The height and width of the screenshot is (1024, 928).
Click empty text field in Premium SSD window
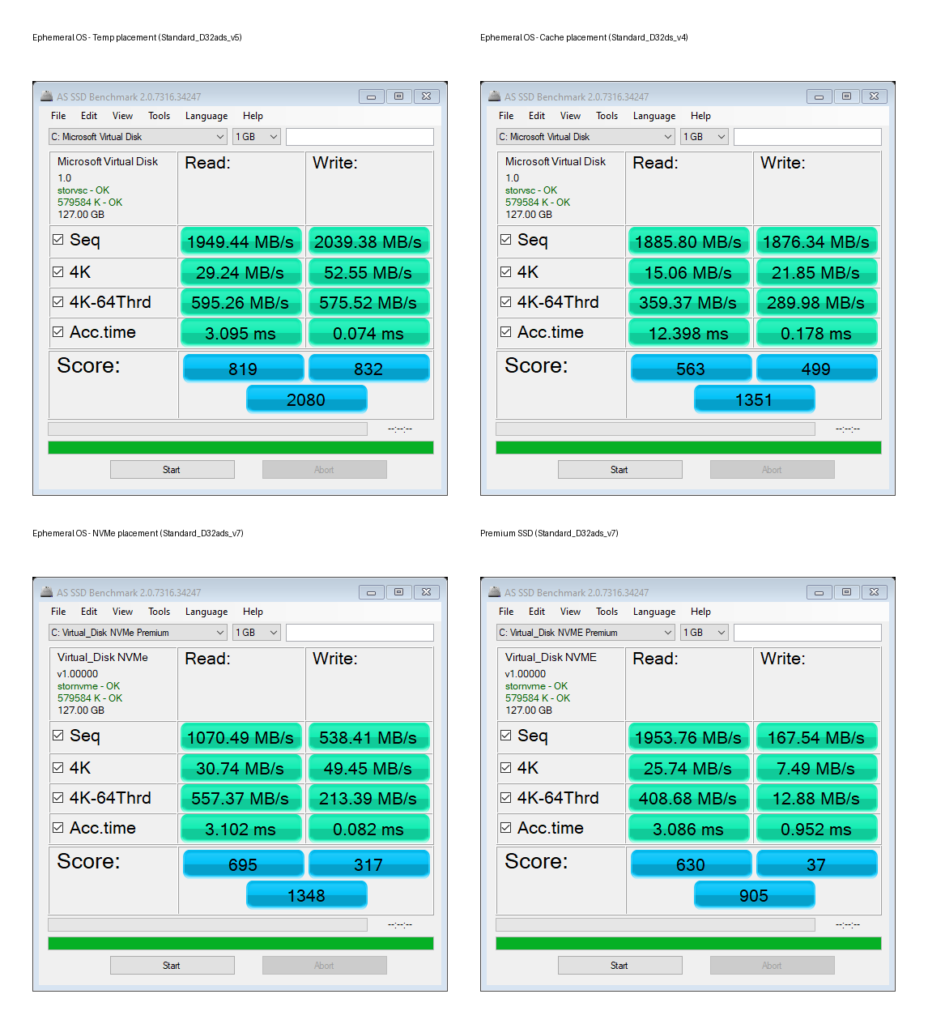(807, 633)
